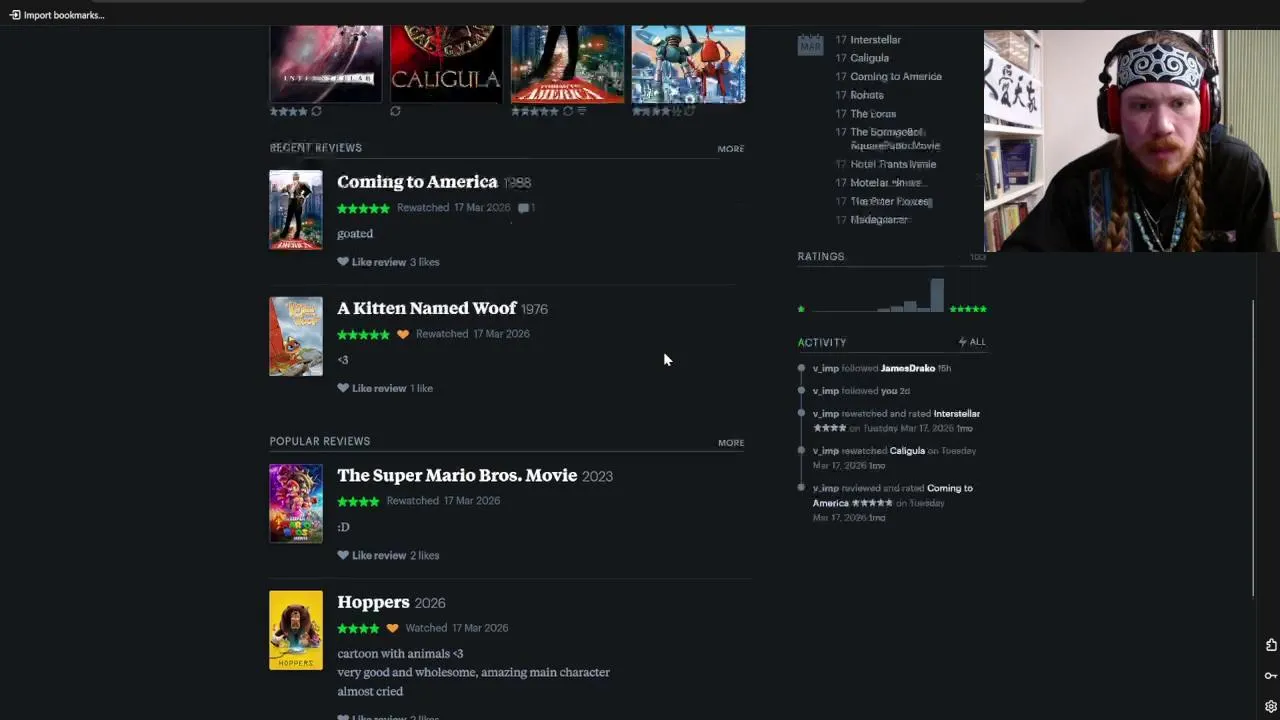Image resolution: width=1280 pixels, height=720 pixels.
Task: Click the ALL link in Activity
Action: click(977, 342)
